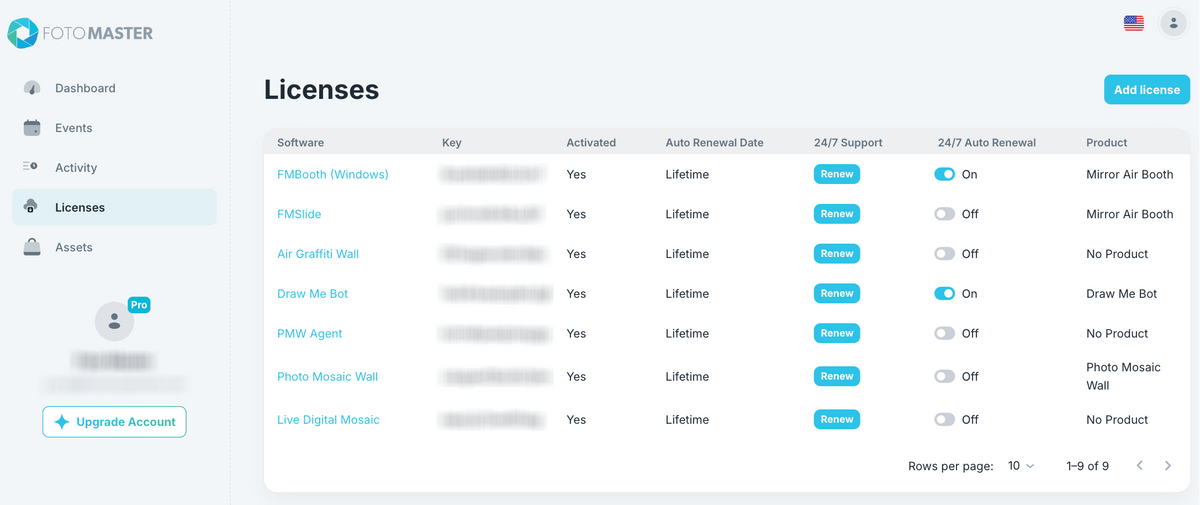Viewport: 1200px width, 505px height.
Task: Open Activity in the sidebar
Action: 114,168
